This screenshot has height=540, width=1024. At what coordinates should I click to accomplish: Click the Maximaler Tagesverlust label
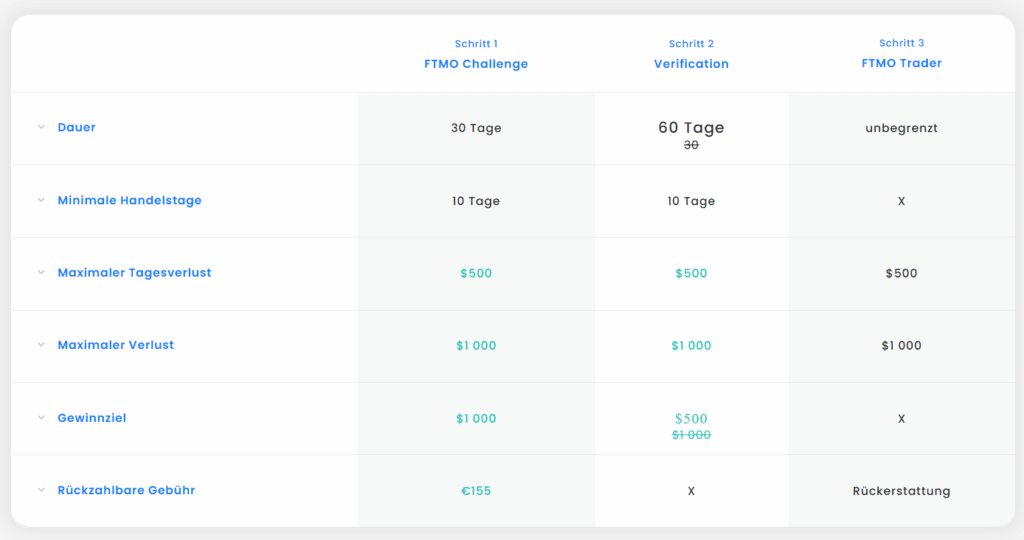[135, 272]
